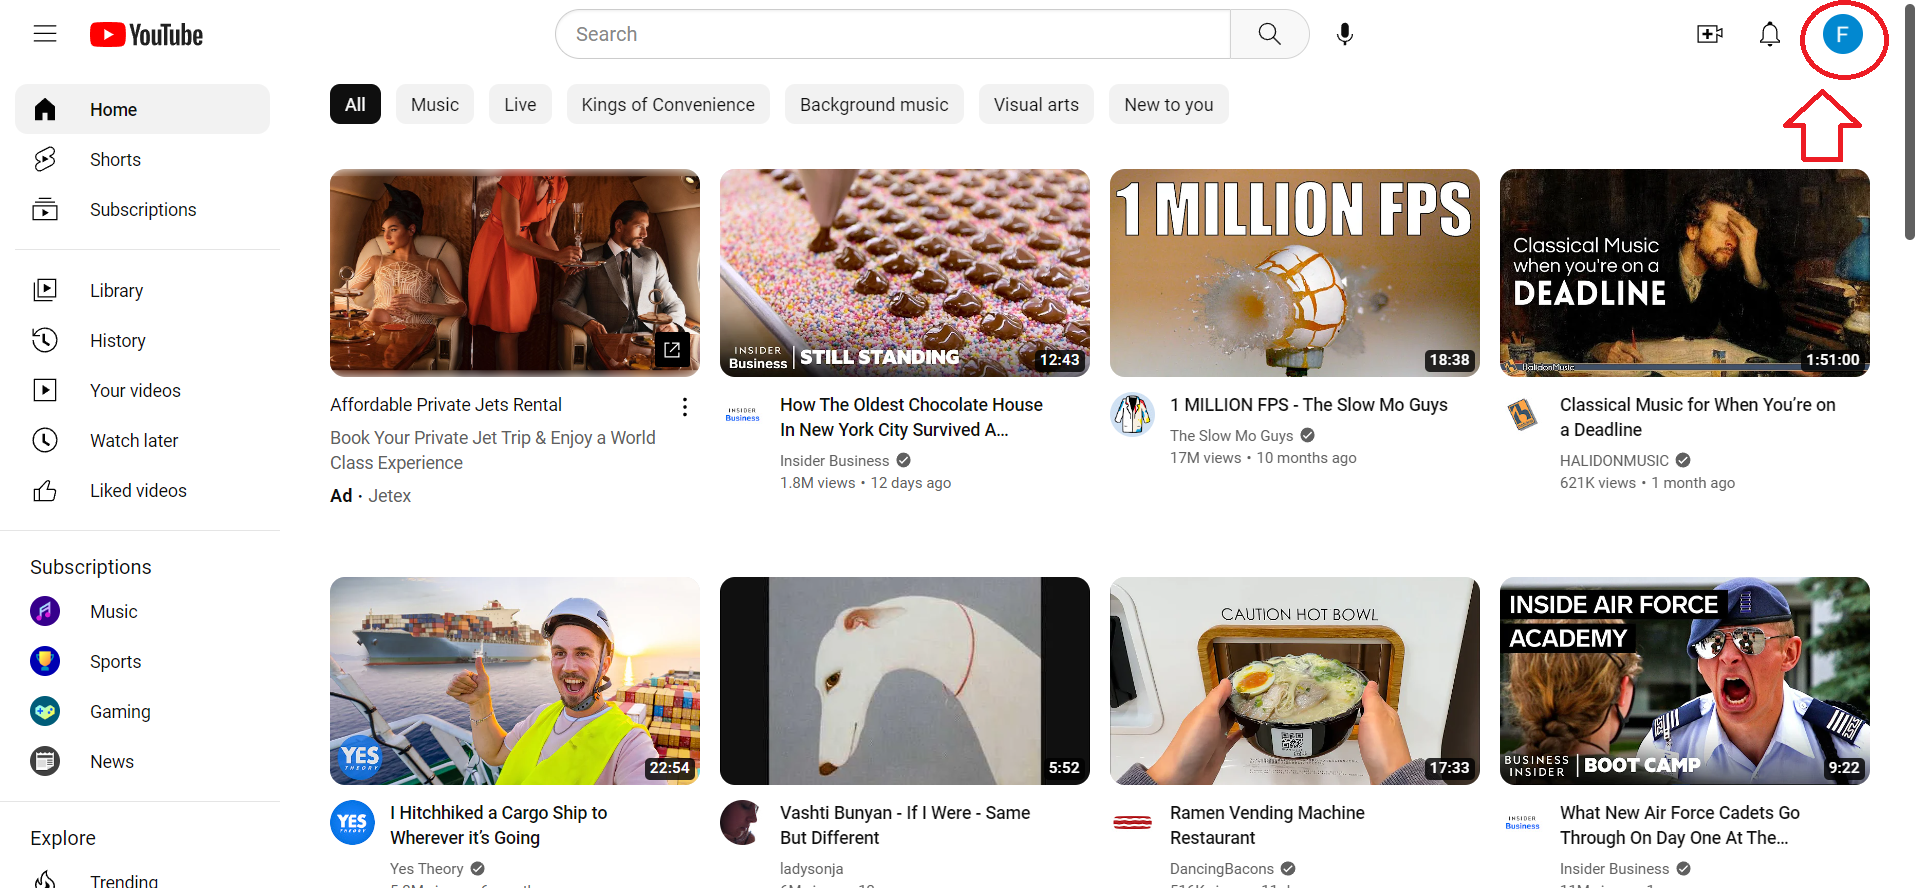The width and height of the screenshot is (1918, 888).
Task: Open the Jetex ad options menu
Action: point(684,406)
